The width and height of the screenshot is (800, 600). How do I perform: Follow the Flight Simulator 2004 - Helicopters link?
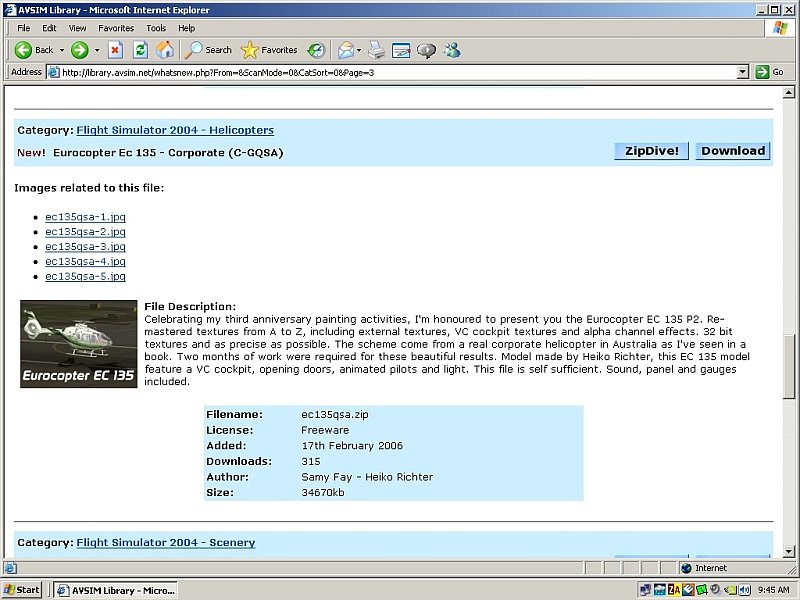175,130
